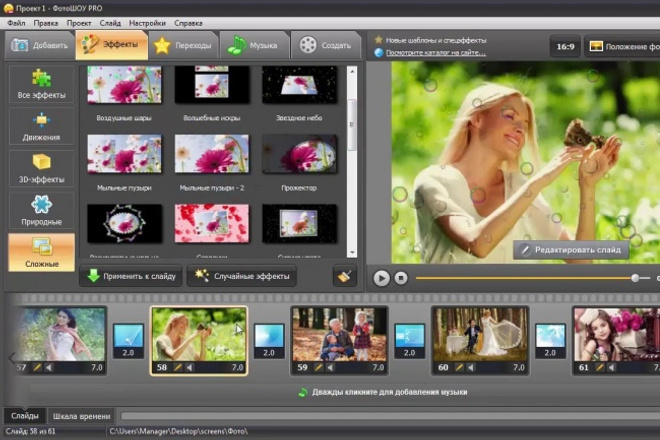Select the Все эффекты category

tap(41, 84)
